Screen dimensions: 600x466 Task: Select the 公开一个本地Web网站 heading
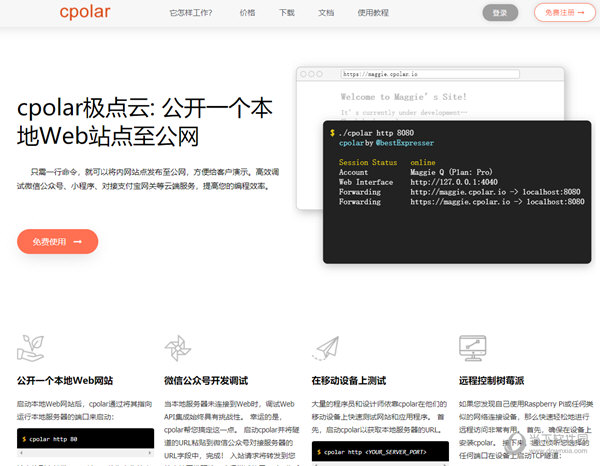pyautogui.click(x=65, y=381)
